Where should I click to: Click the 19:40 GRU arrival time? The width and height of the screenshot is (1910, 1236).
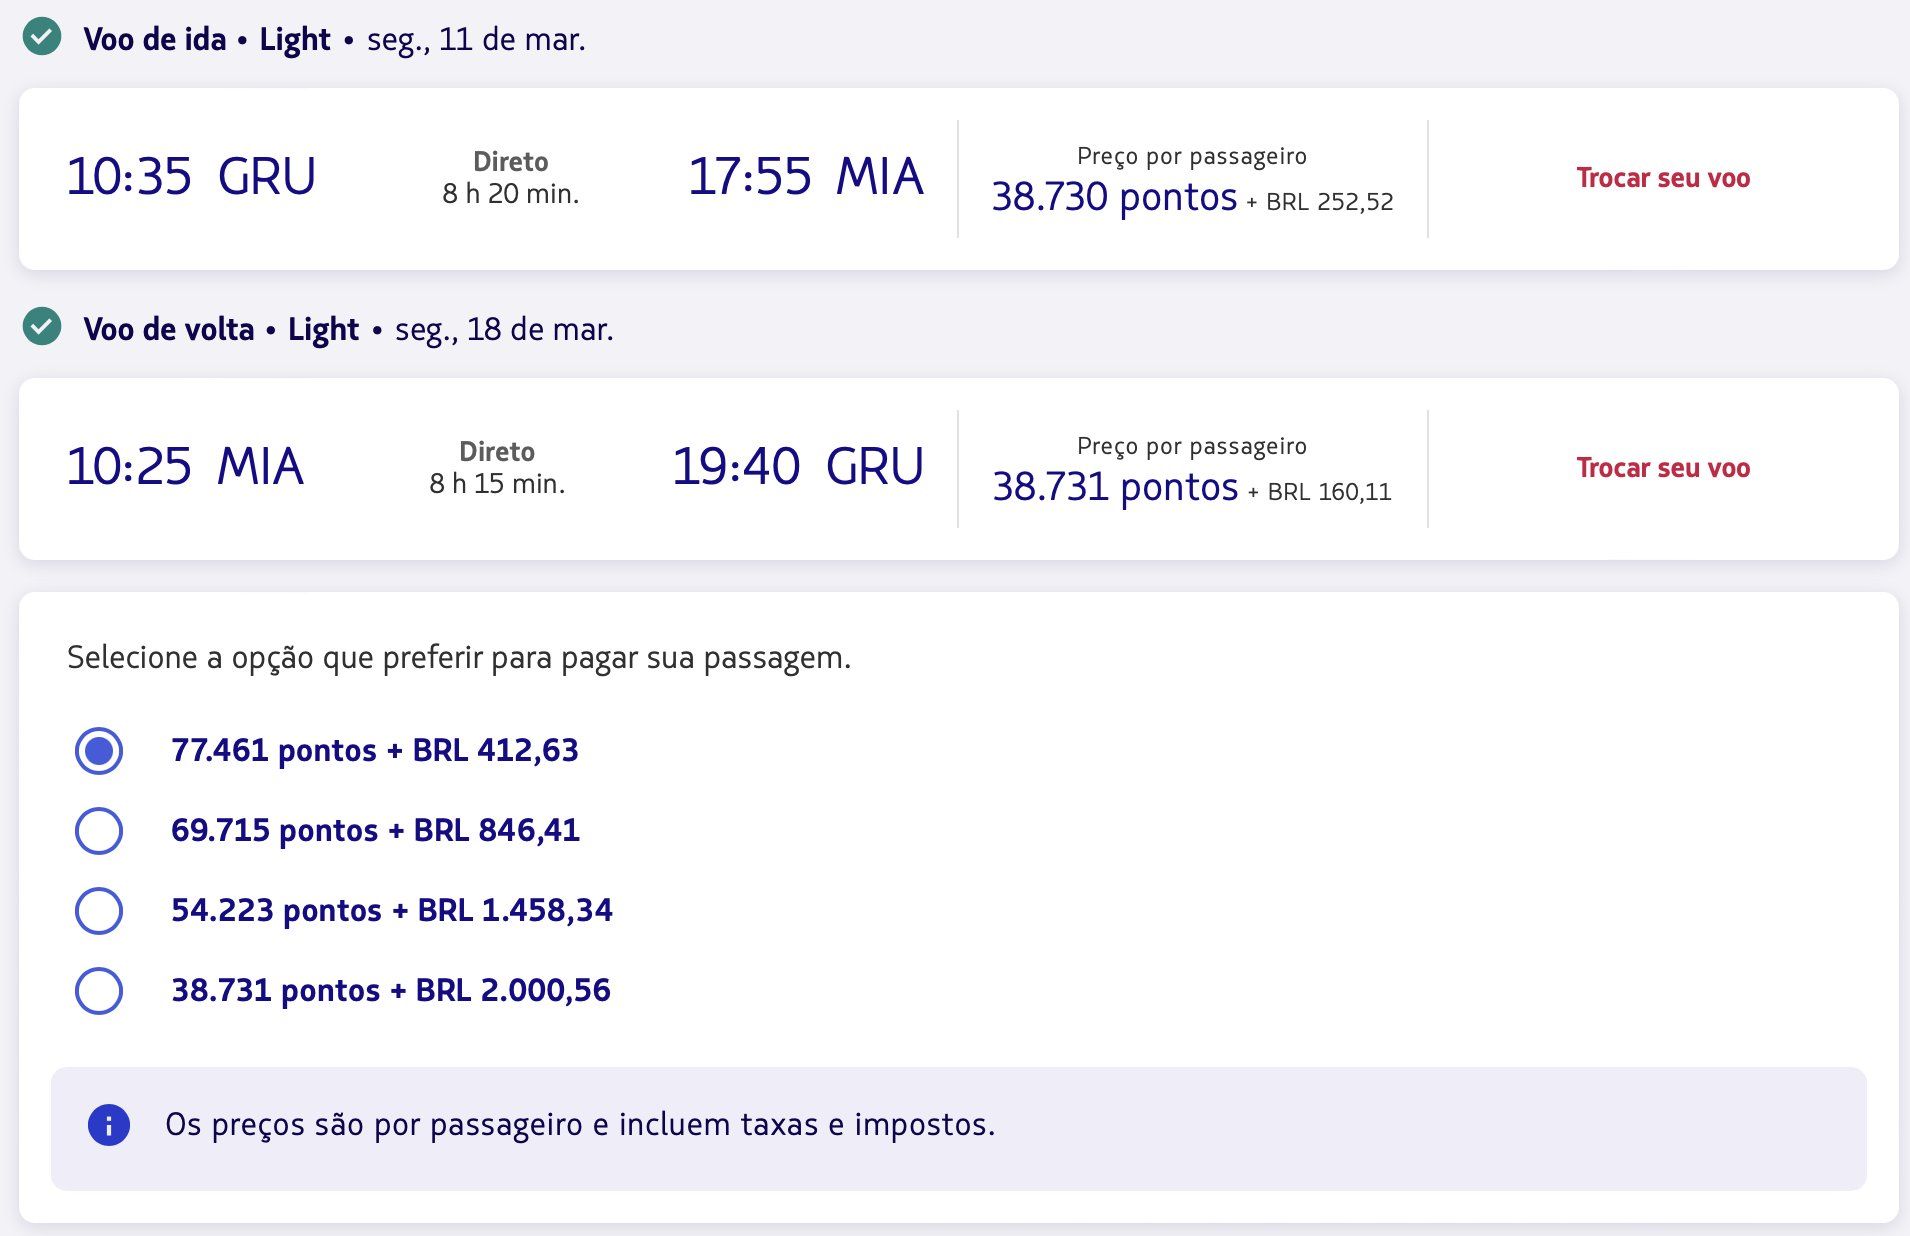tap(797, 467)
